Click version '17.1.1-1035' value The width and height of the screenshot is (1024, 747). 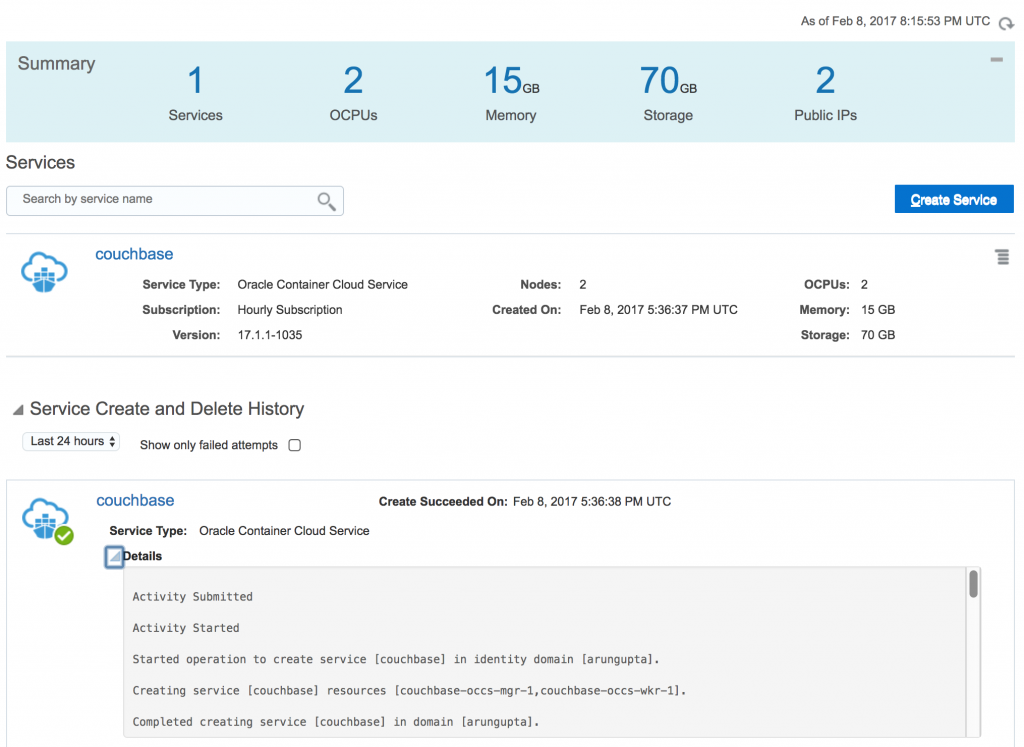[x=270, y=335]
